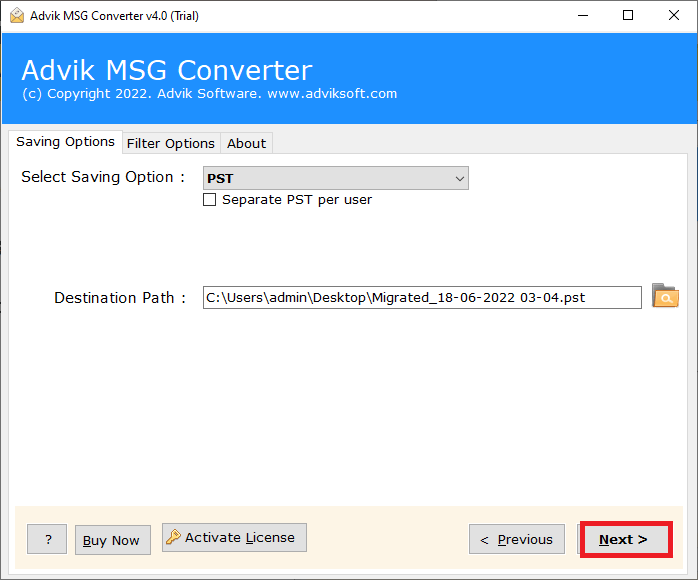
Task: Open the Select Saving Option dropdown
Action: [336, 178]
